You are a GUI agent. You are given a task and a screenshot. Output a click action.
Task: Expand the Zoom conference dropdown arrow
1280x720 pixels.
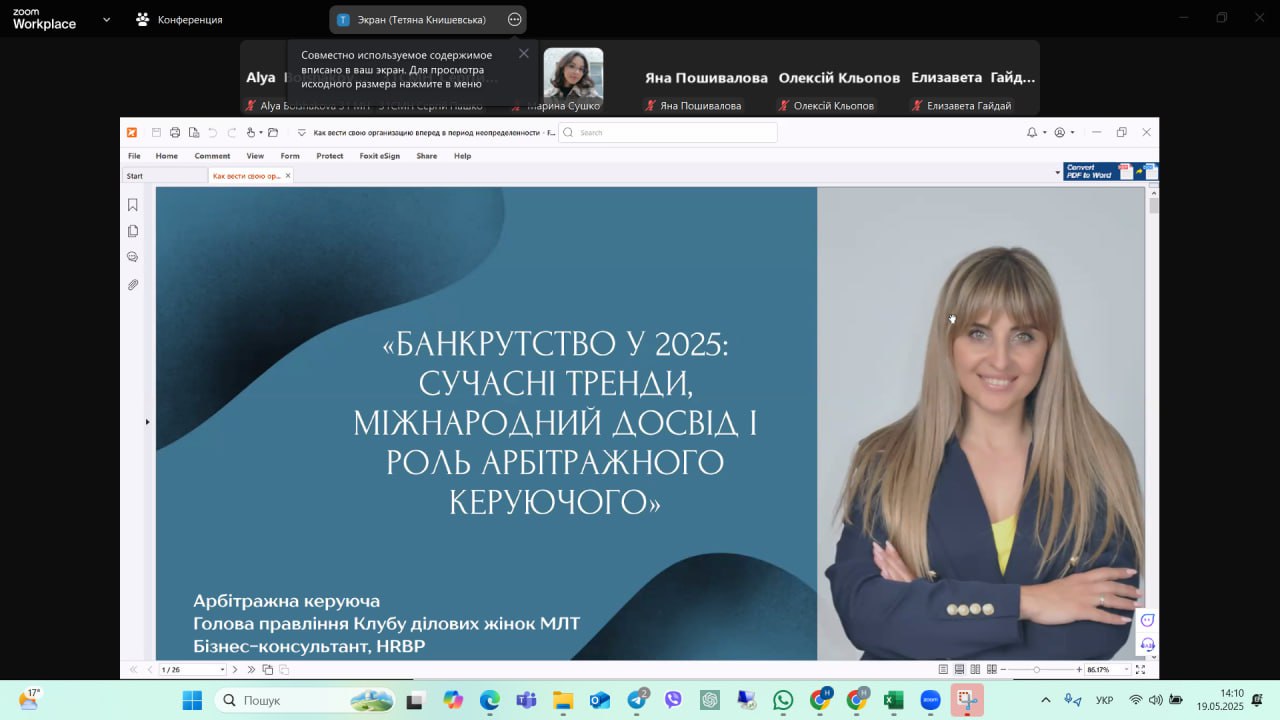tap(106, 19)
